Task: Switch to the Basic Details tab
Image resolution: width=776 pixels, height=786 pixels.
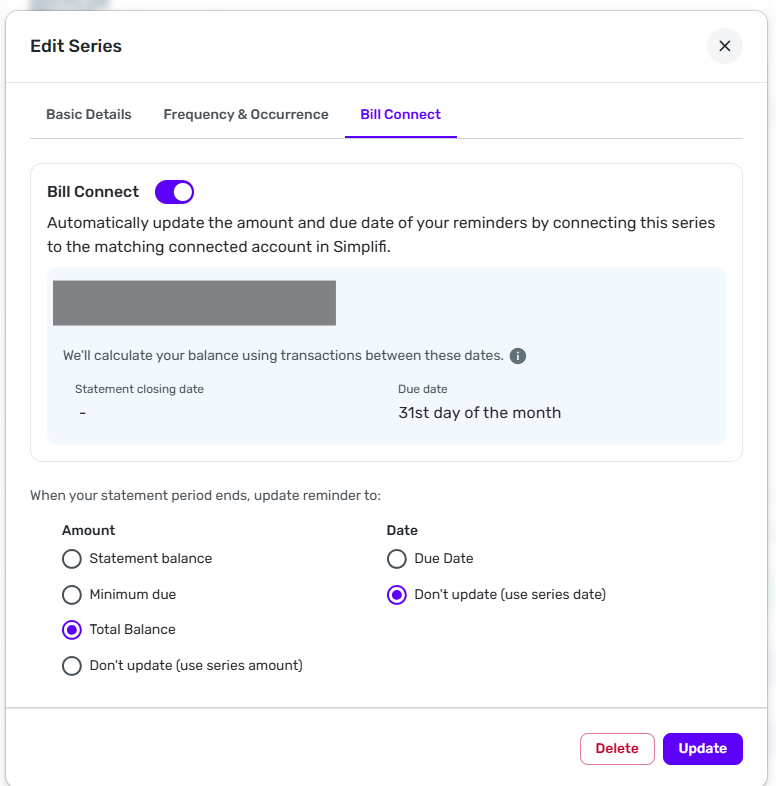Action: (89, 114)
